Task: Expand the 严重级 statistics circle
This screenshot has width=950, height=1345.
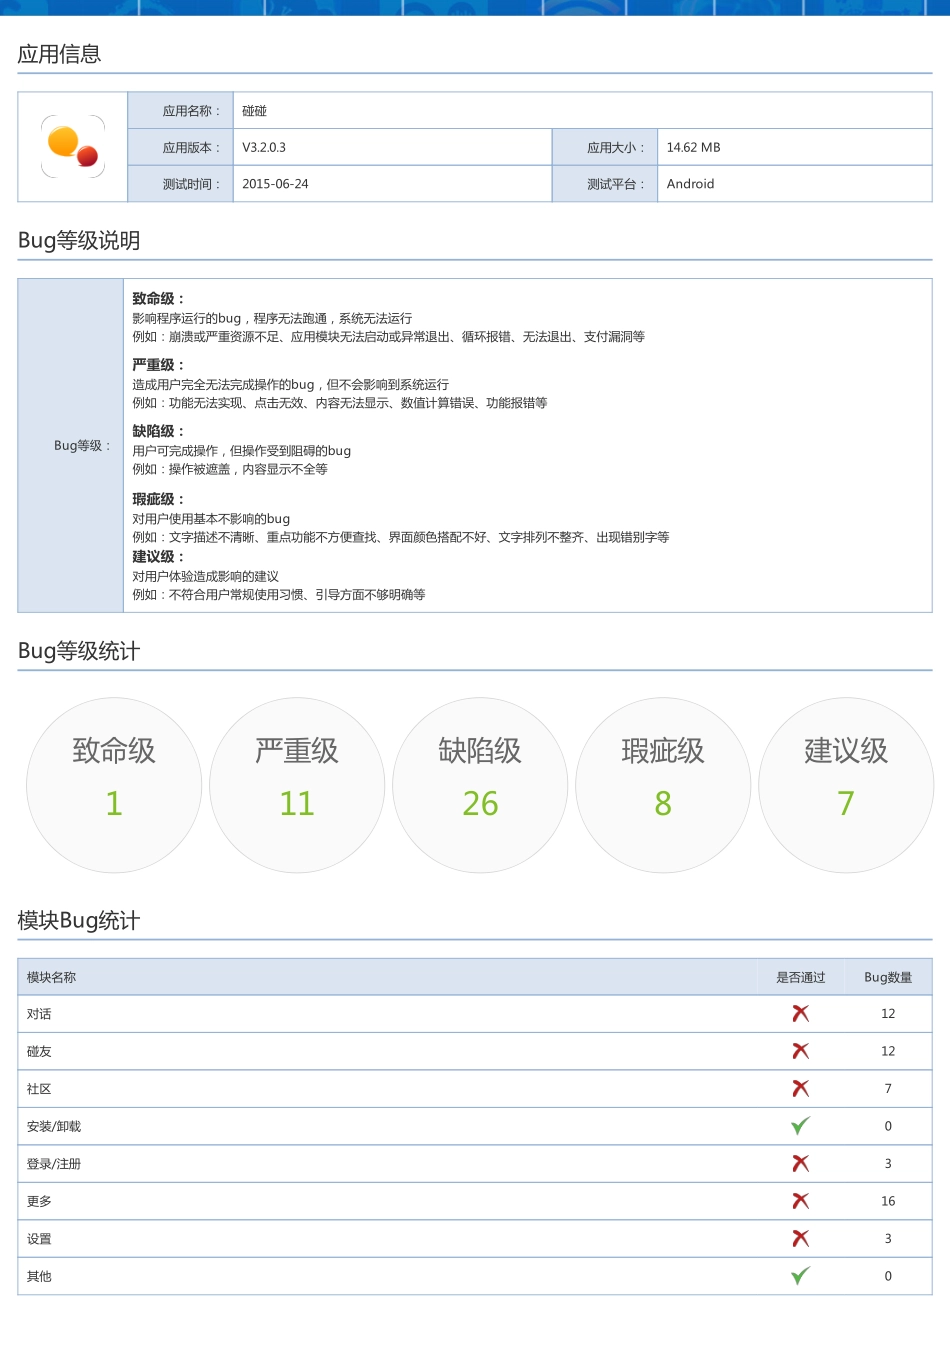Action: point(297,785)
